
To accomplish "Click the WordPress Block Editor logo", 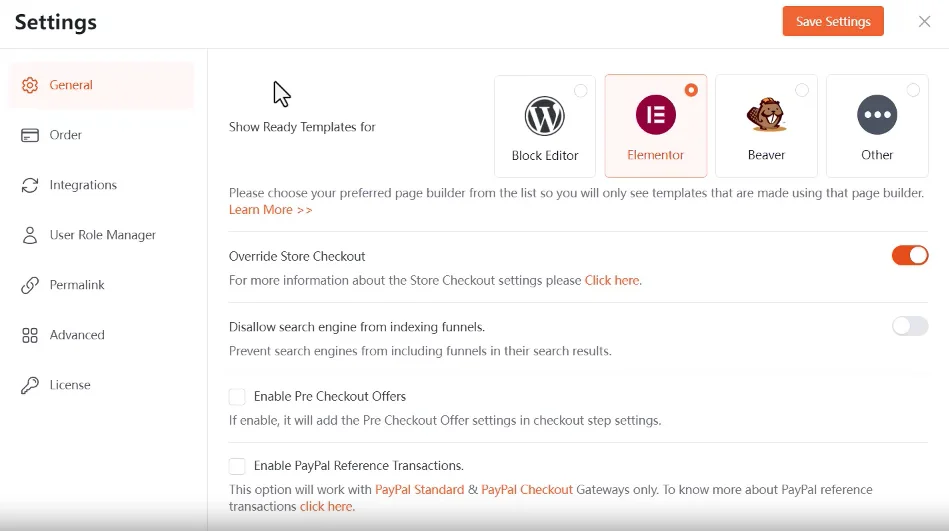I will tap(545, 116).
